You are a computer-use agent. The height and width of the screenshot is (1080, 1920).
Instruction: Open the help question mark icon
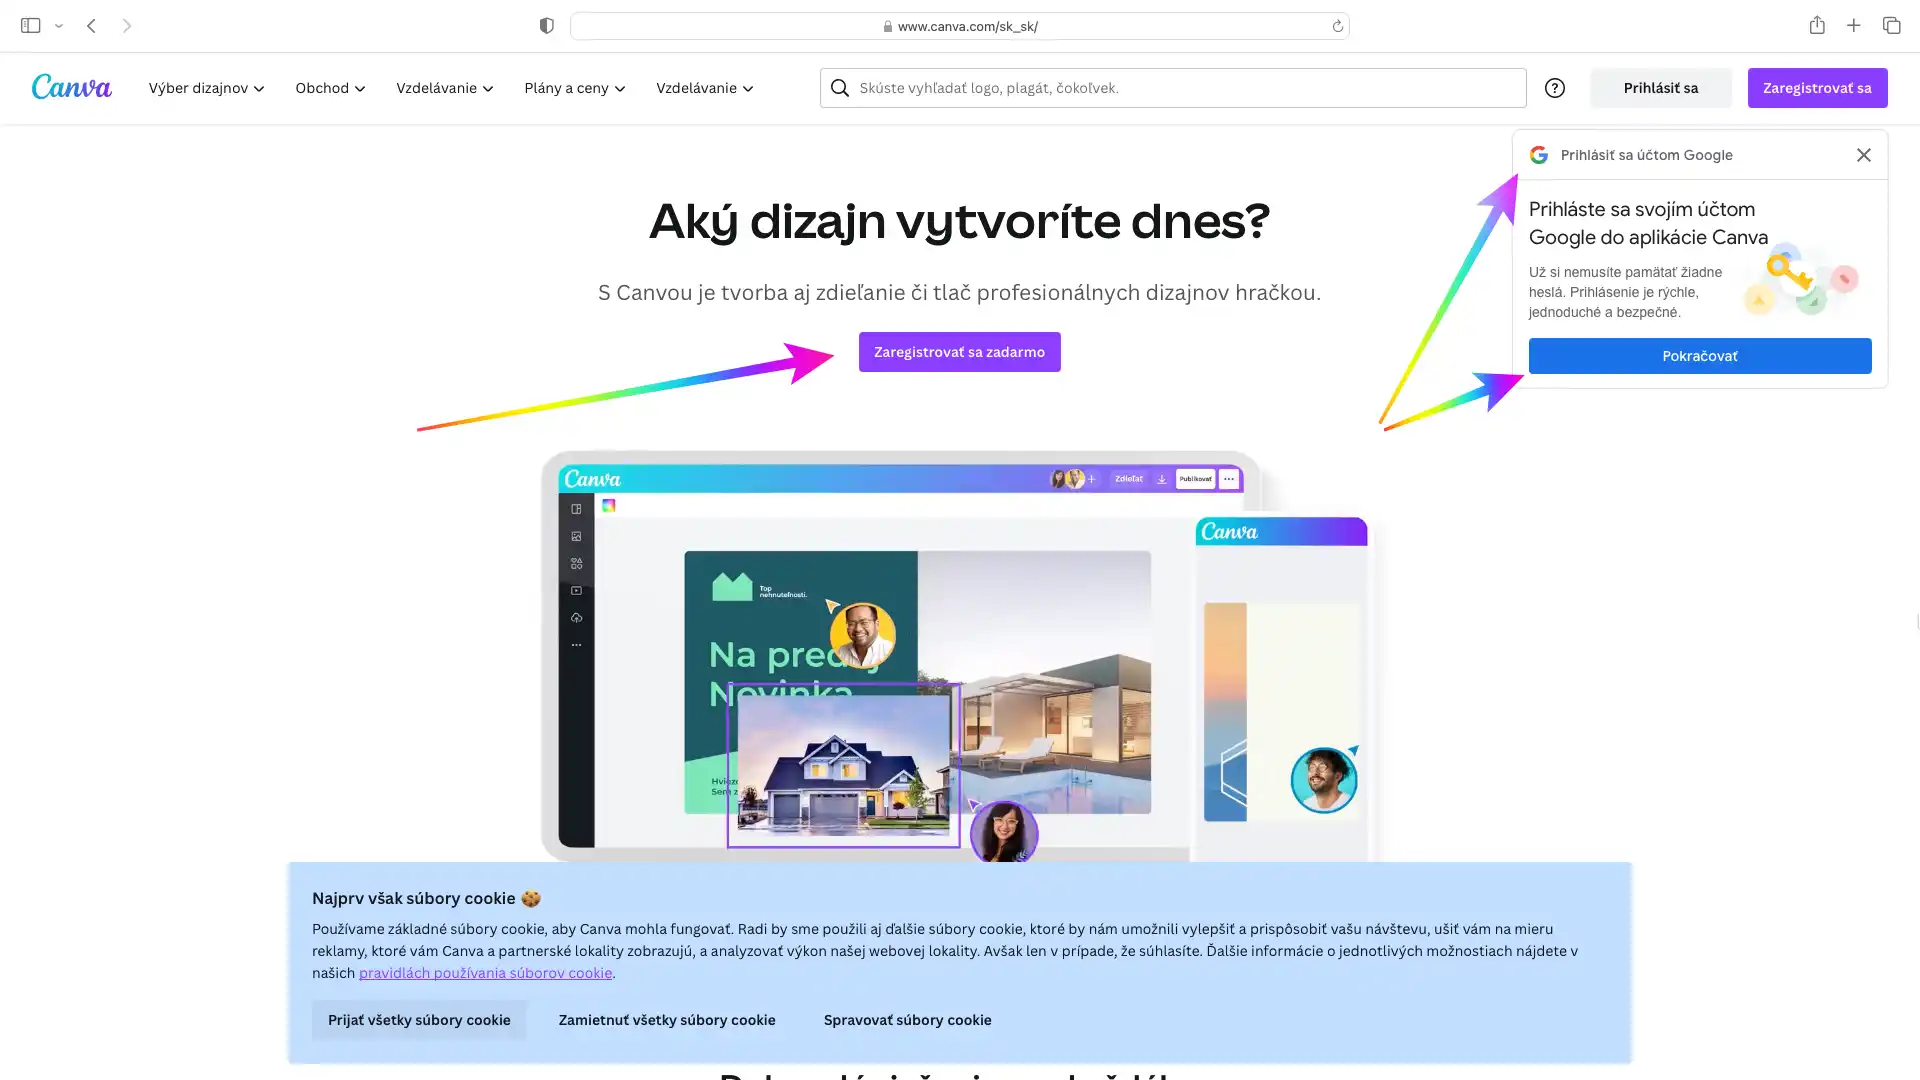click(1554, 88)
